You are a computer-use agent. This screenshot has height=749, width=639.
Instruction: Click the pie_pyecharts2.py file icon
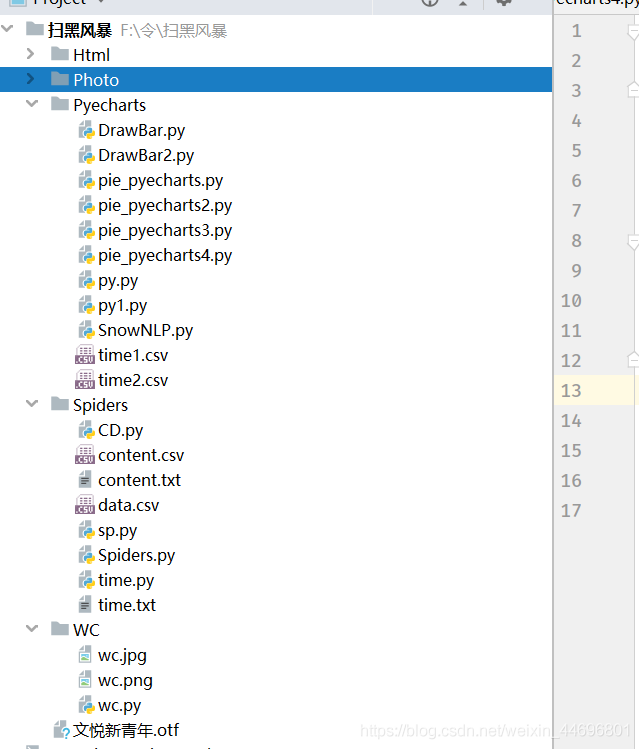click(x=86, y=205)
